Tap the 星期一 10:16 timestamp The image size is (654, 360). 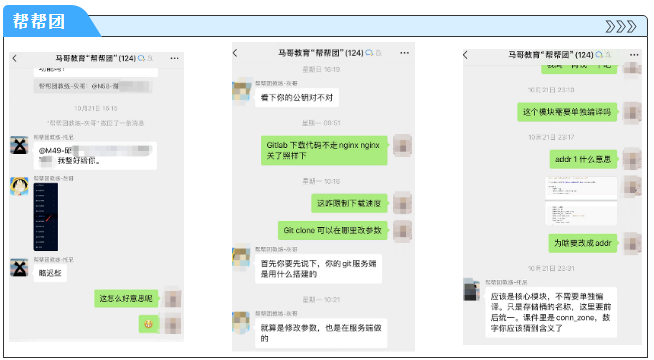[x=321, y=181]
